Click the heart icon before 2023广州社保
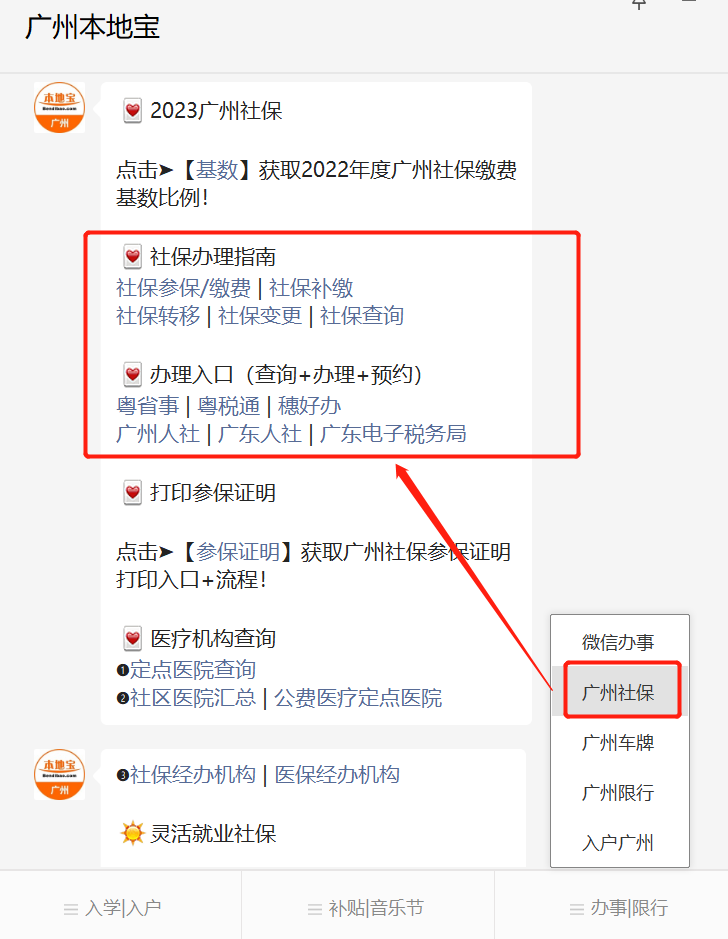The image size is (728, 939). click(x=132, y=111)
